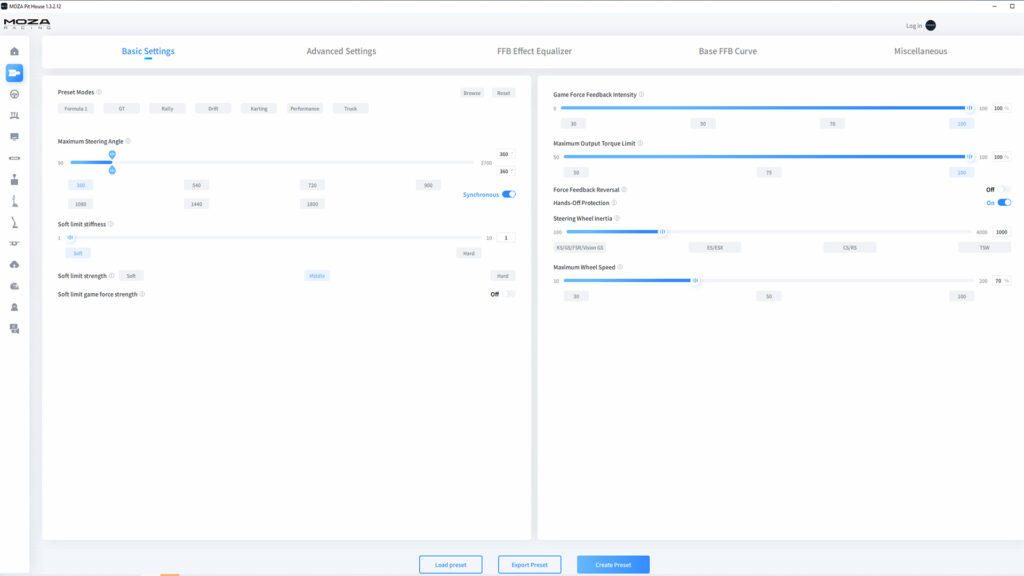Open the steering wheel settings sidebar icon
Image resolution: width=1024 pixels, height=576 pixels.
[x=14, y=94]
